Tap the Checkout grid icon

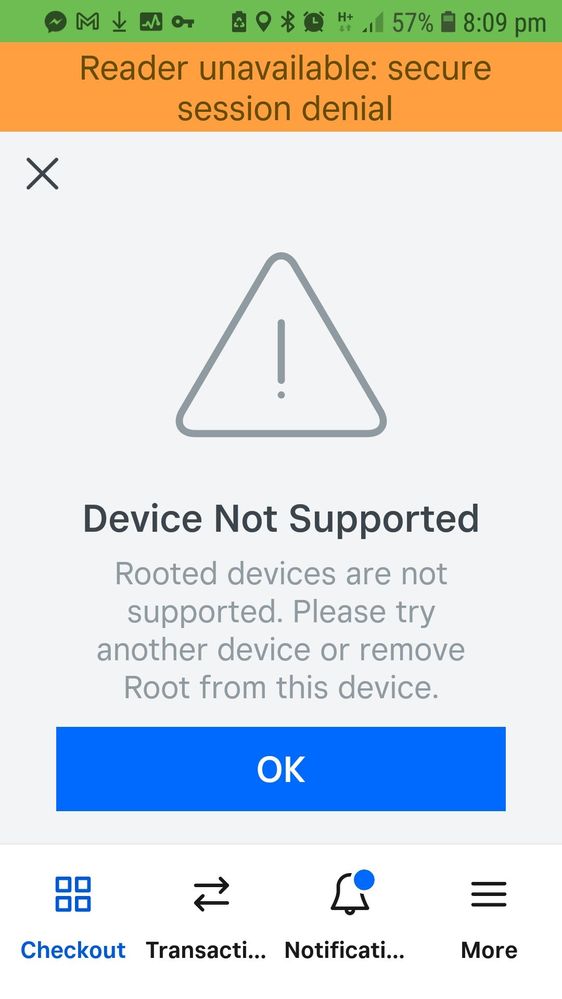(x=73, y=894)
